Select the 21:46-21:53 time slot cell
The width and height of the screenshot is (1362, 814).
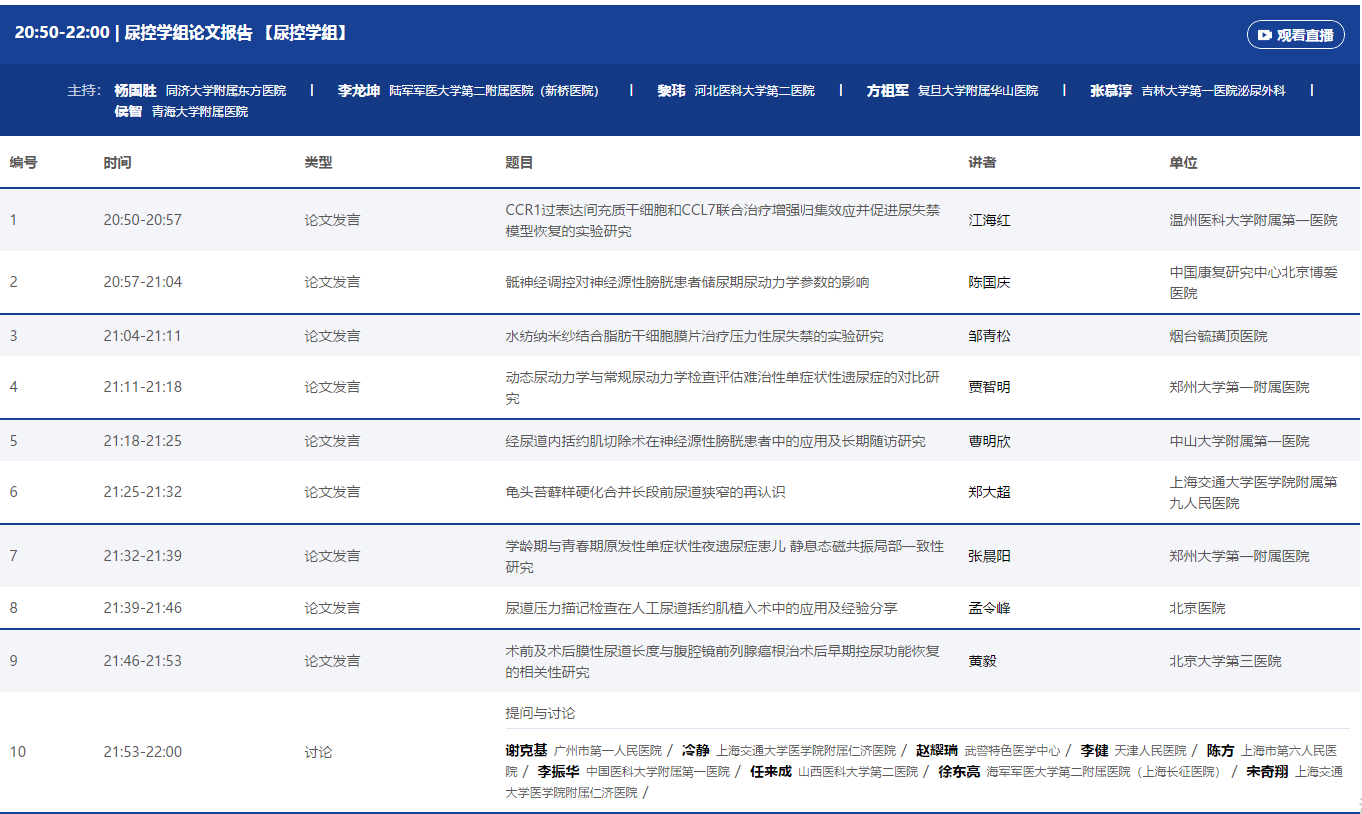coord(142,661)
